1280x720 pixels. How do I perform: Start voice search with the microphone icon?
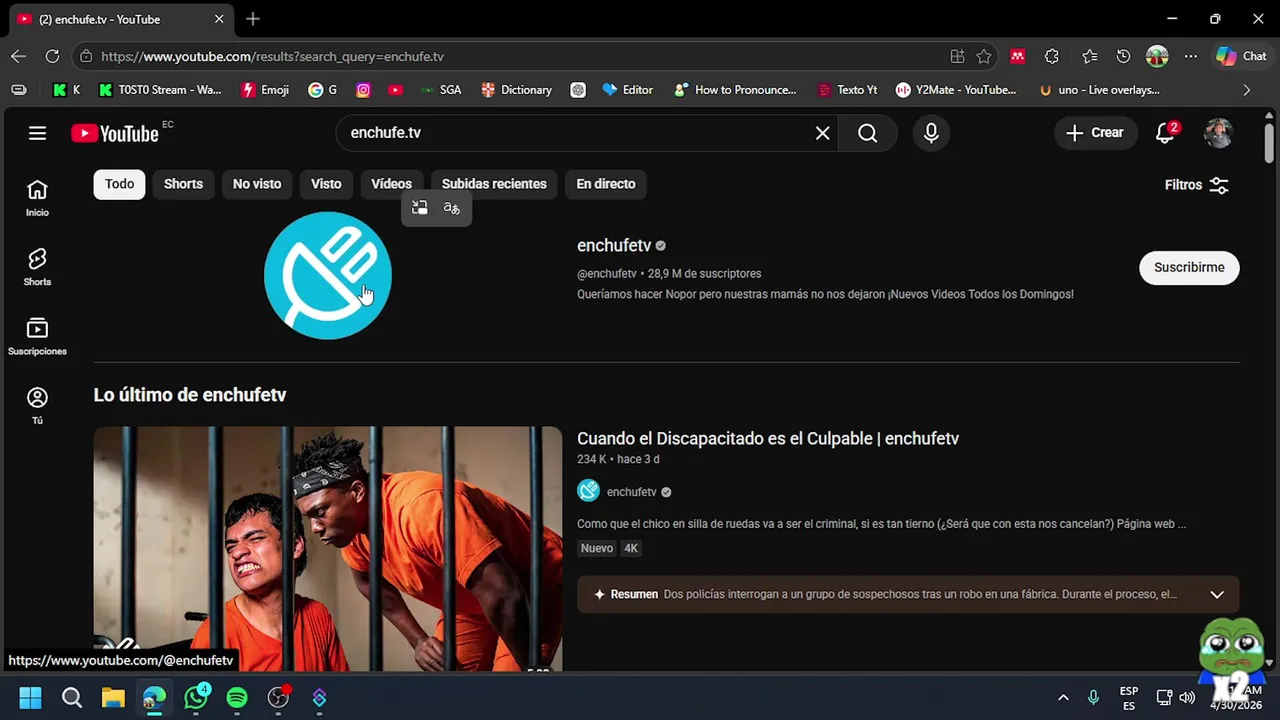(931, 133)
